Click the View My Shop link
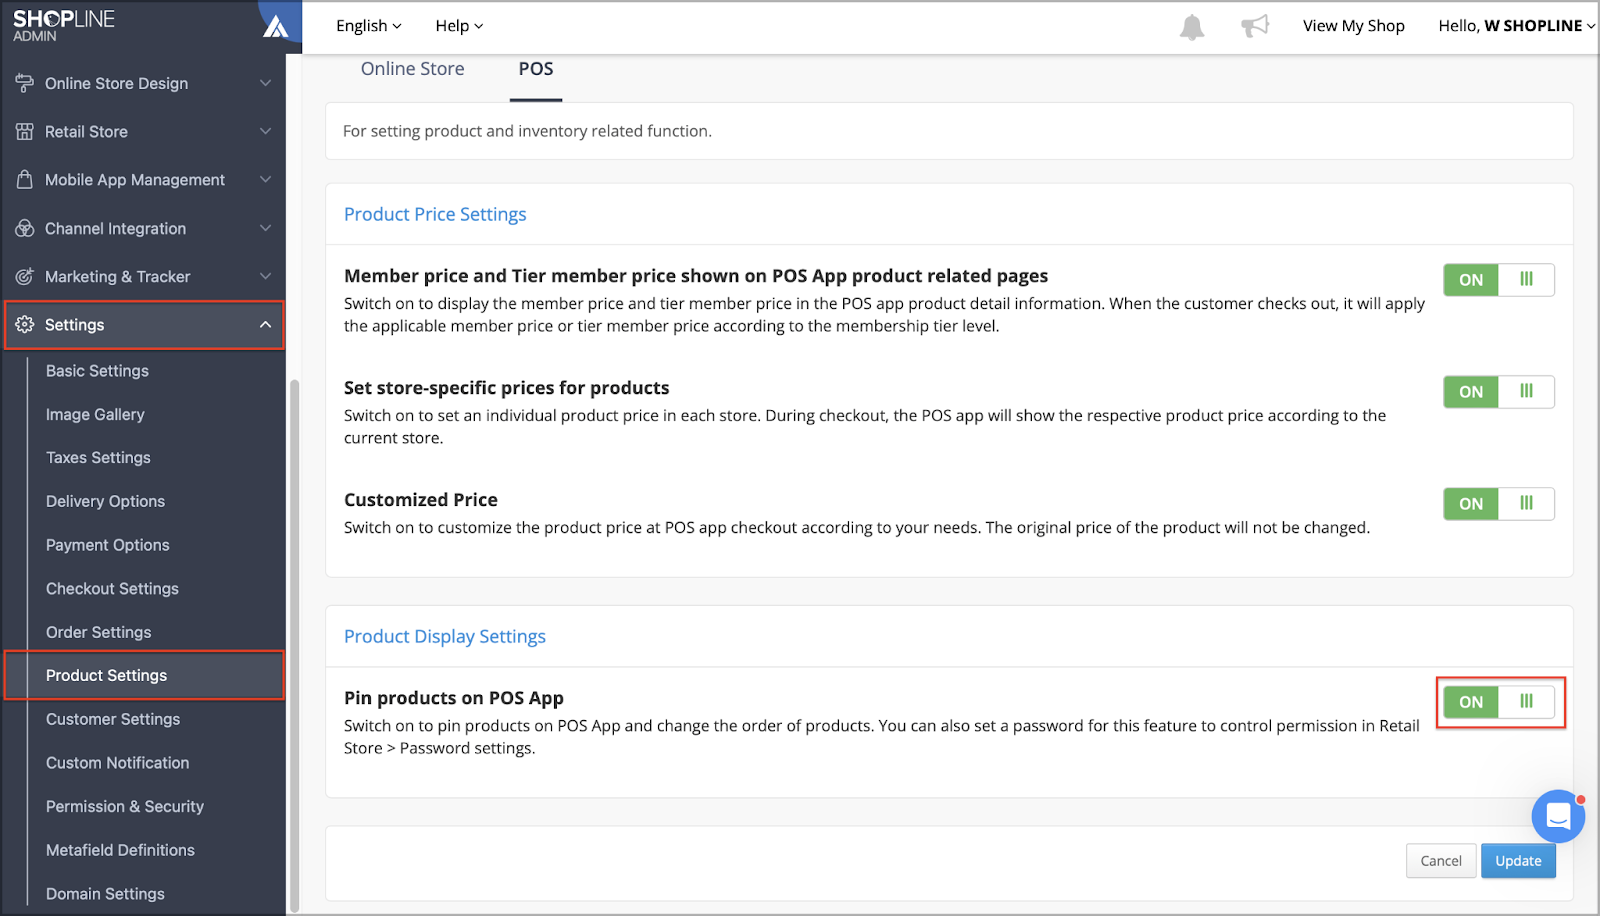The height and width of the screenshot is (916, 1600). (1353, 26)
